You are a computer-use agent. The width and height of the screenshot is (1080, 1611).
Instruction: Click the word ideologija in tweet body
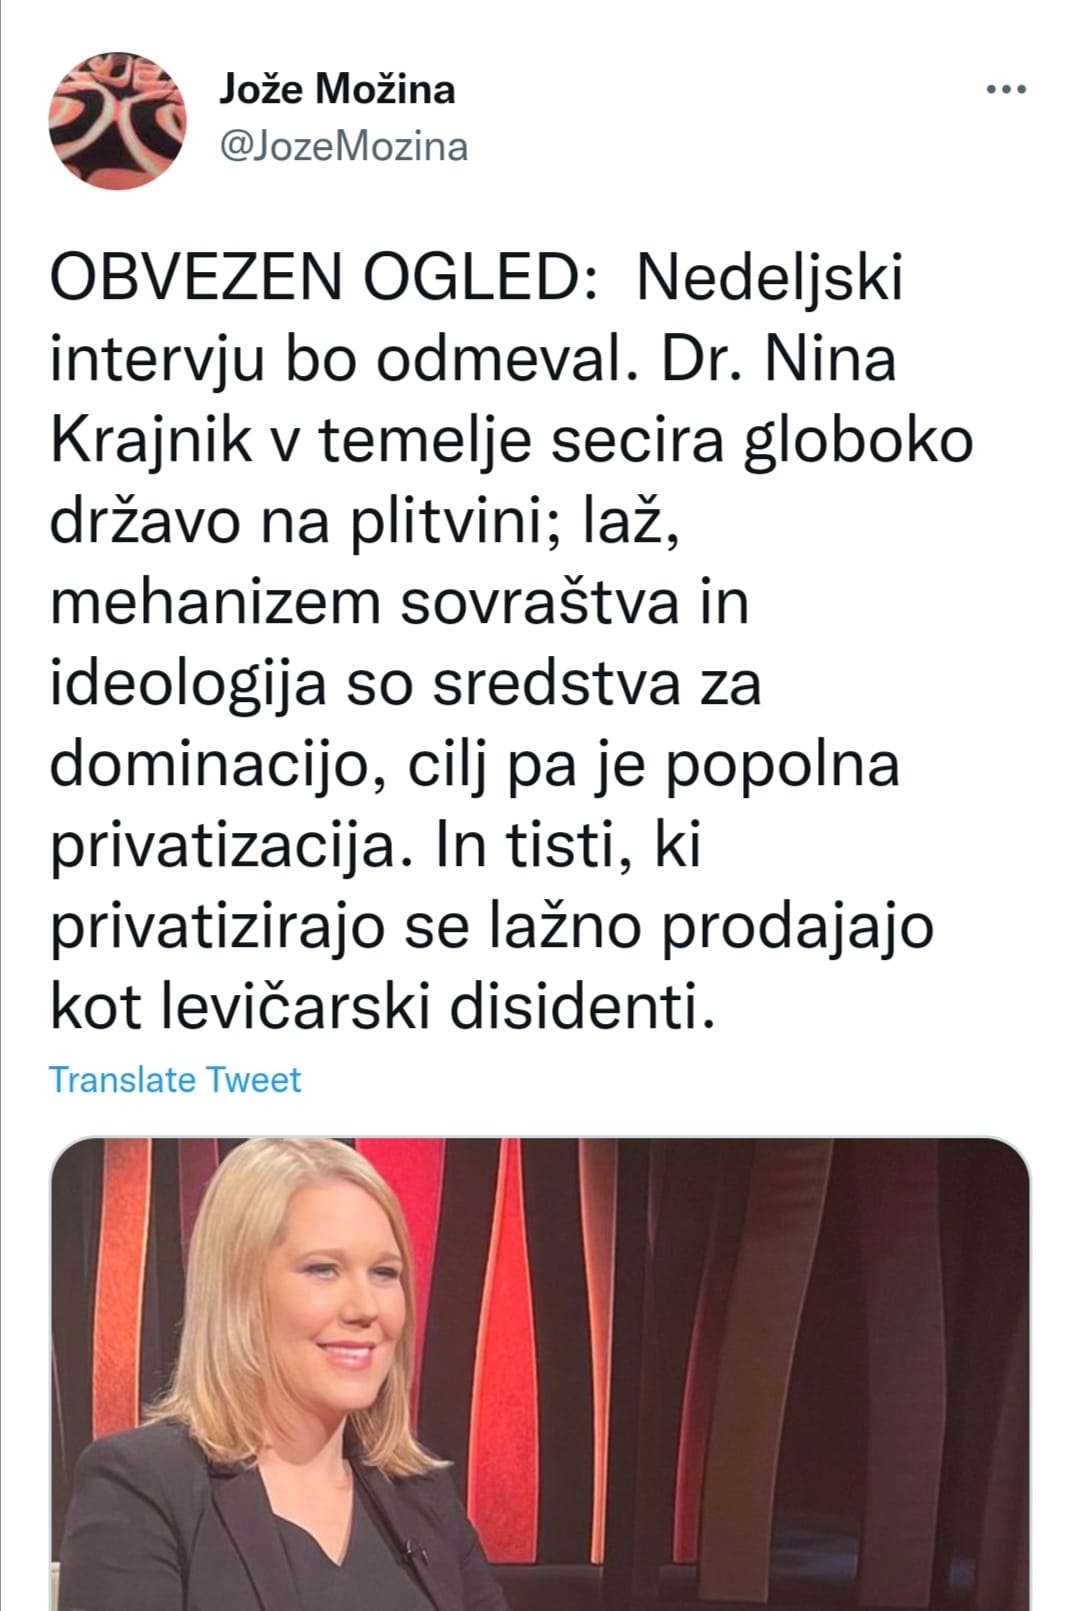coord(189,686)
